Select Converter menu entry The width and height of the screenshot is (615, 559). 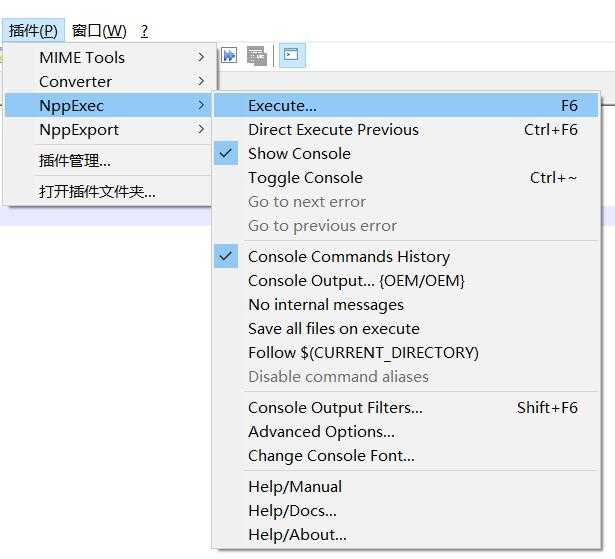click(x=109, y=81)
